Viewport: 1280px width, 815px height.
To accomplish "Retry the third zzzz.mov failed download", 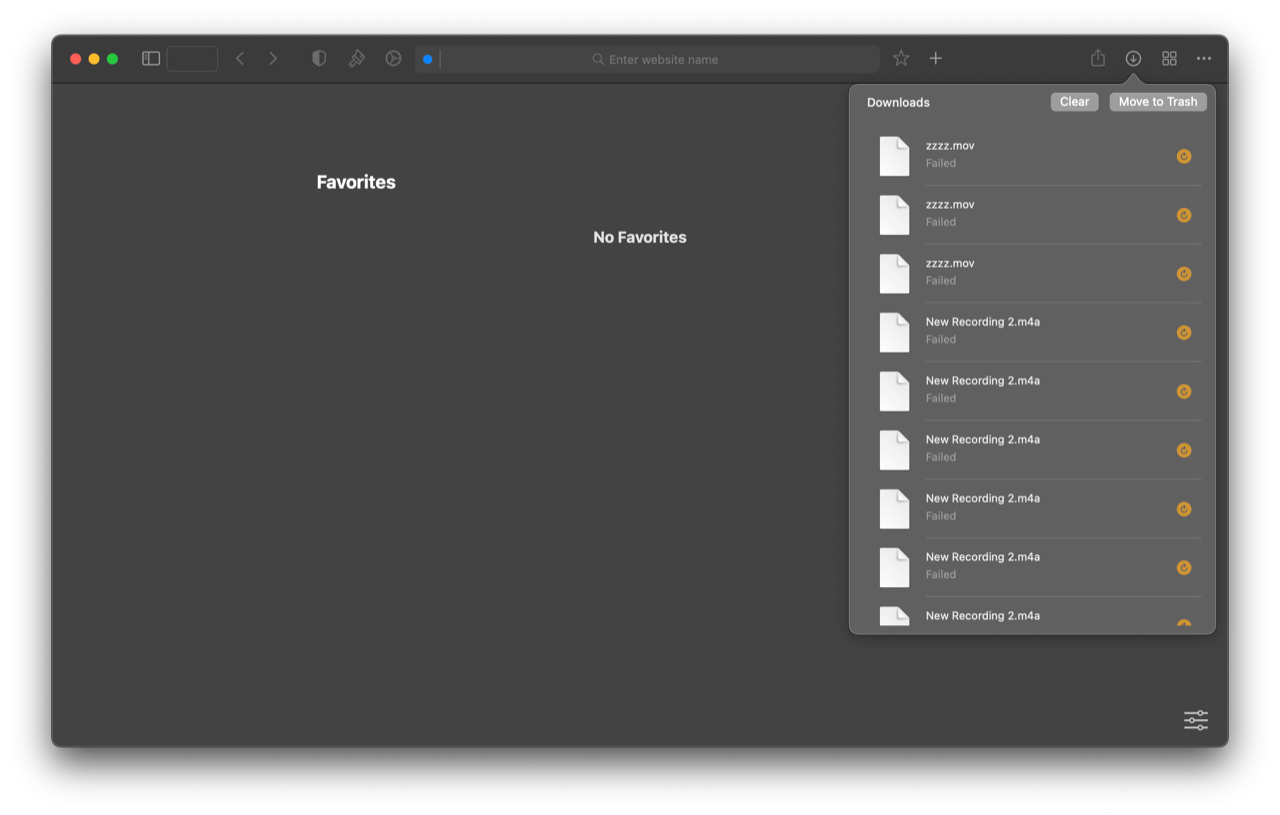I will (1184, 274).
